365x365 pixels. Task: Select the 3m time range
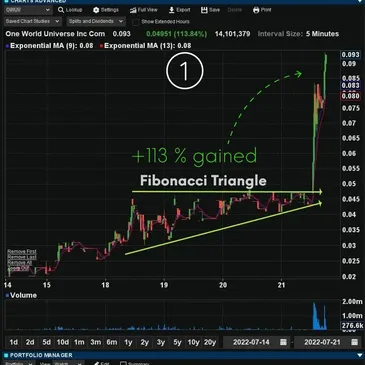[x=95, y=342]
